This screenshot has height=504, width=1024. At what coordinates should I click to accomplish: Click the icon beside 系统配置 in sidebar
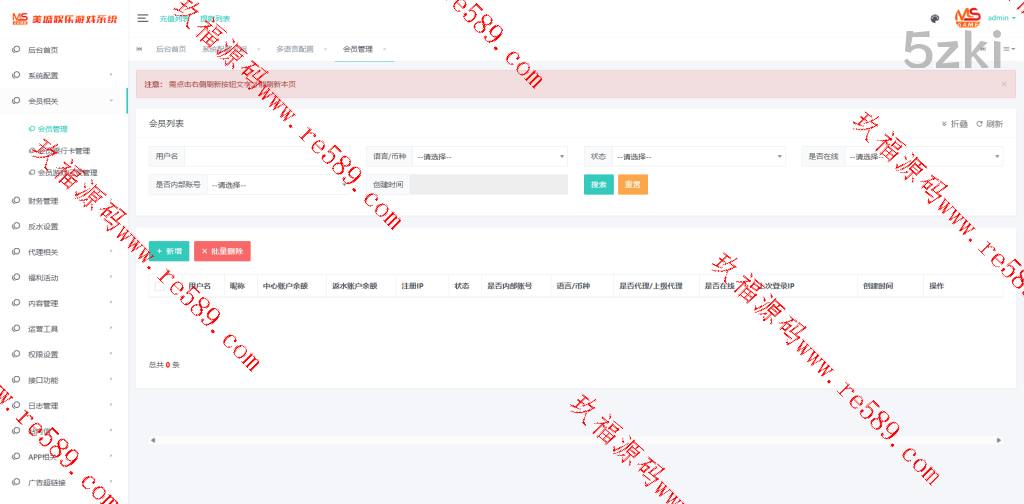click(16, 75)
